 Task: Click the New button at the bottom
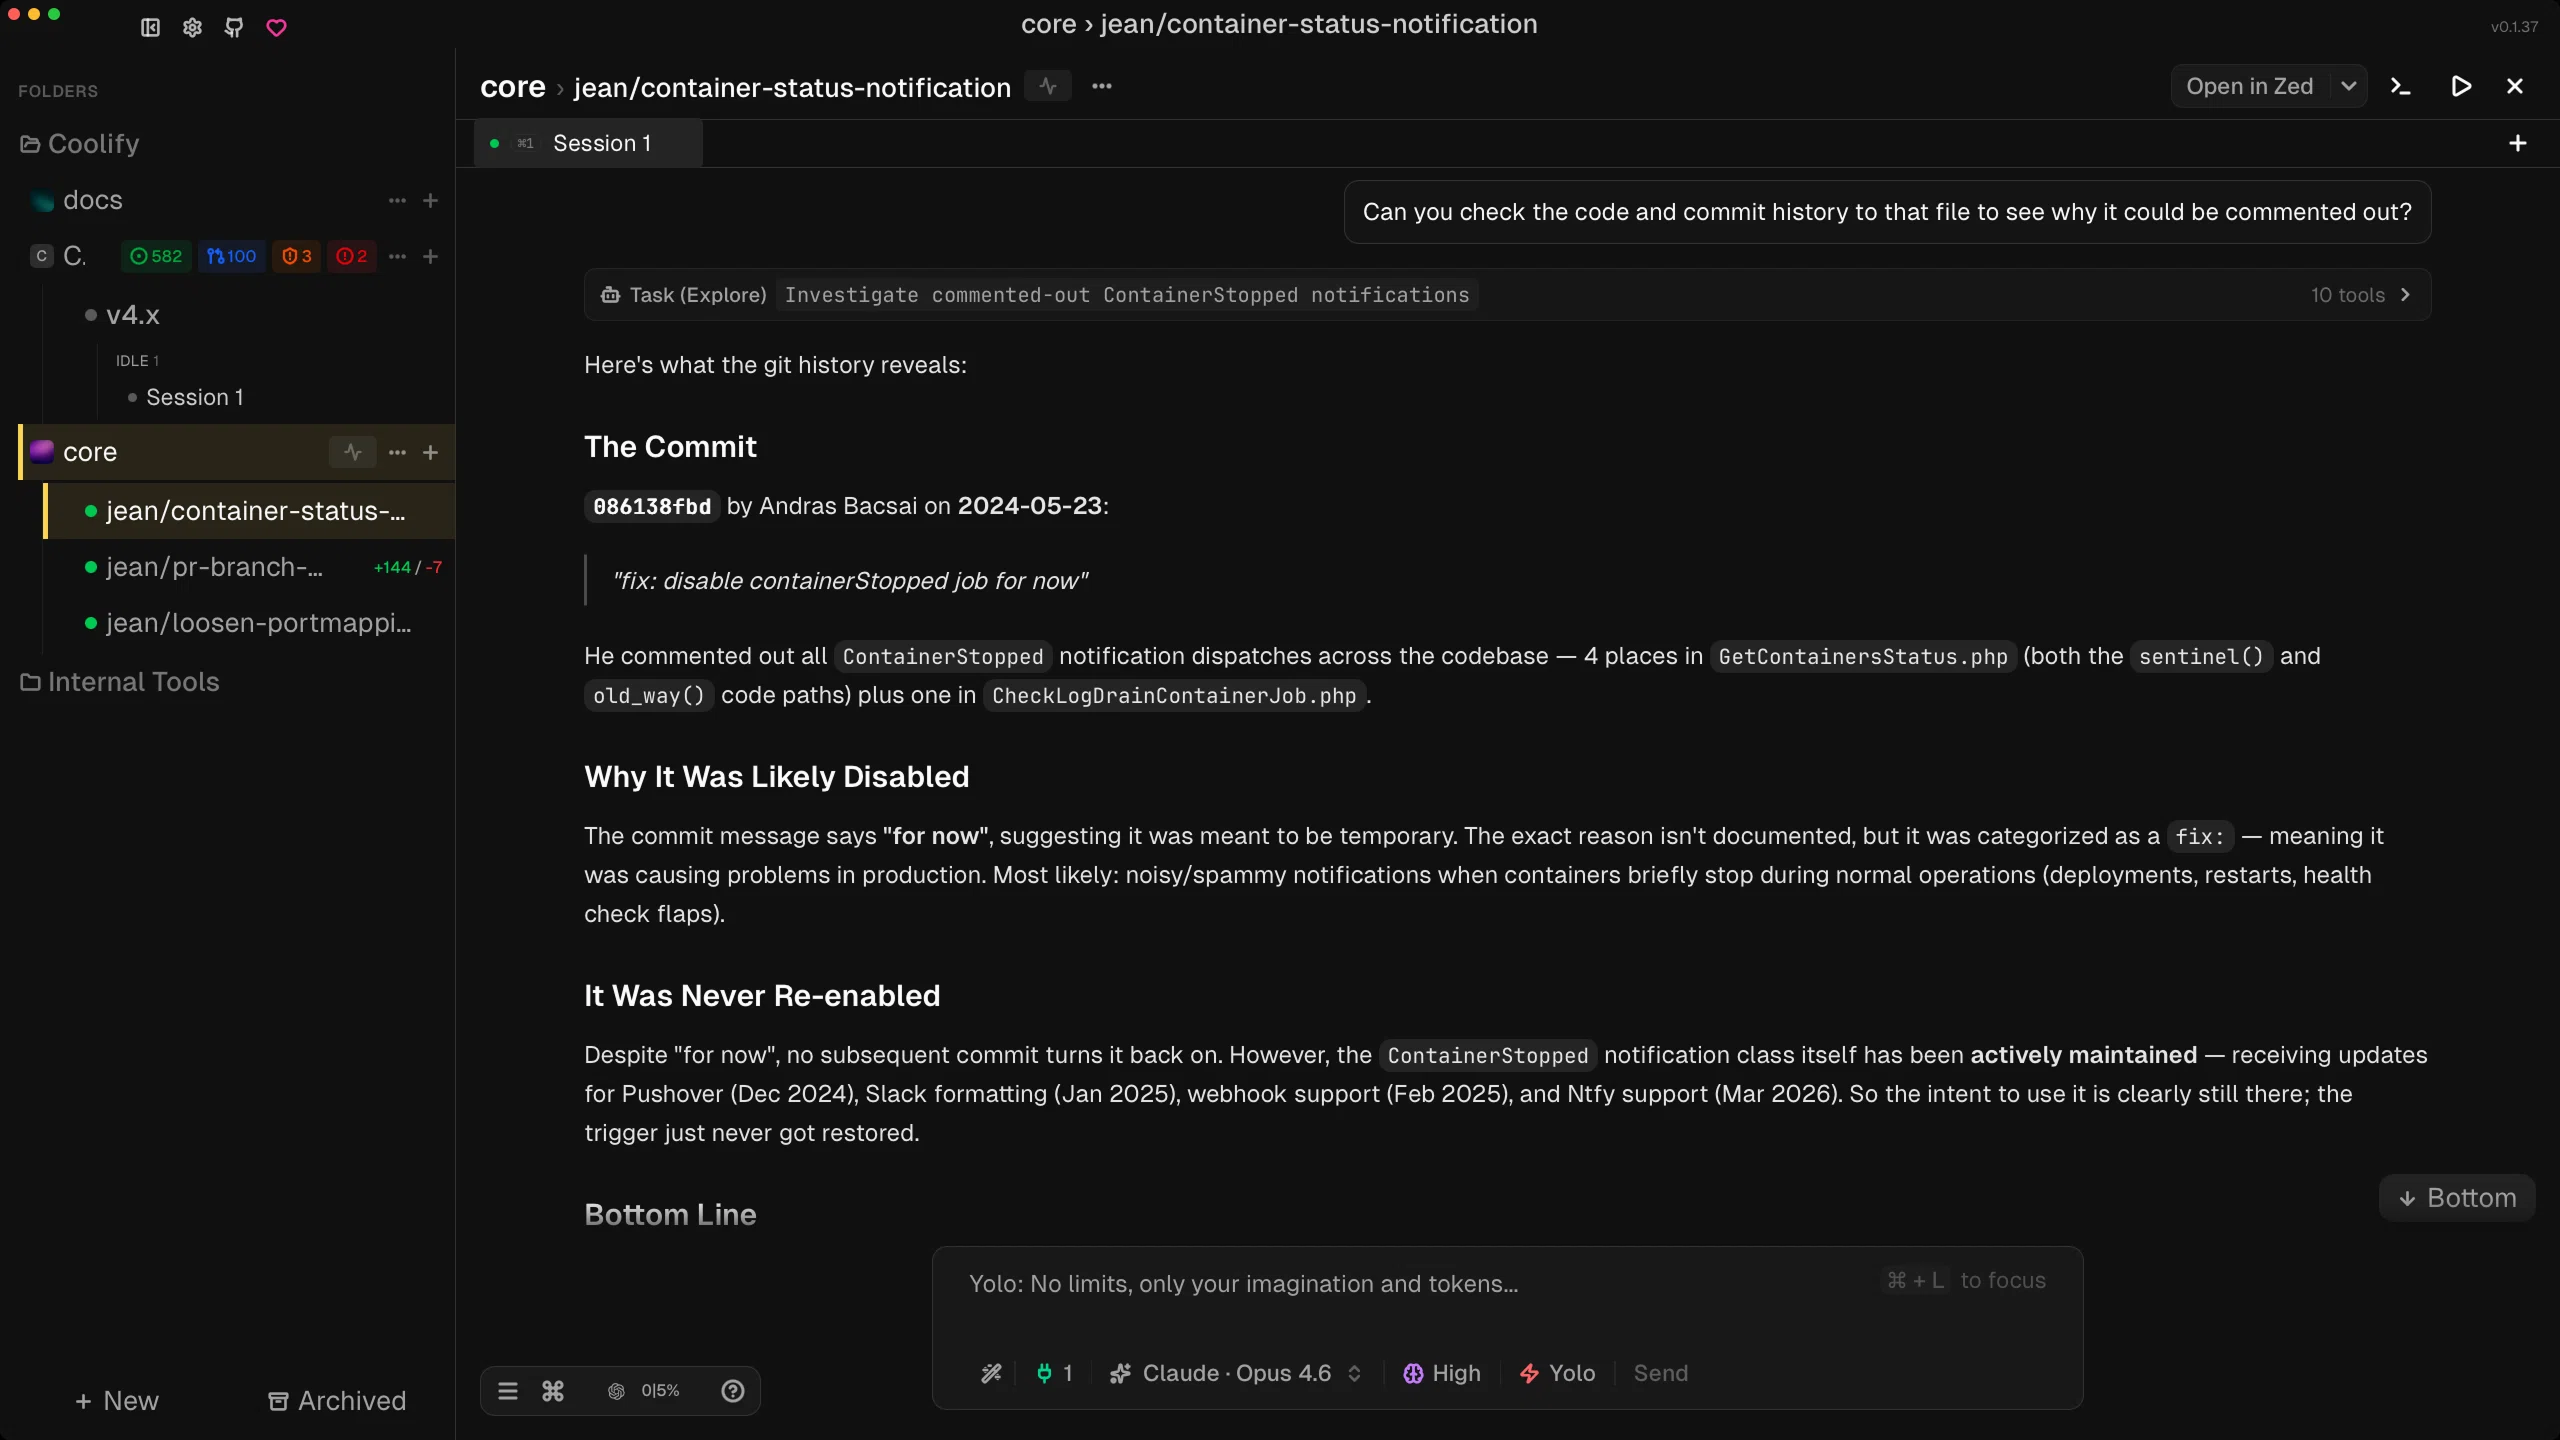click(117, 1400)
